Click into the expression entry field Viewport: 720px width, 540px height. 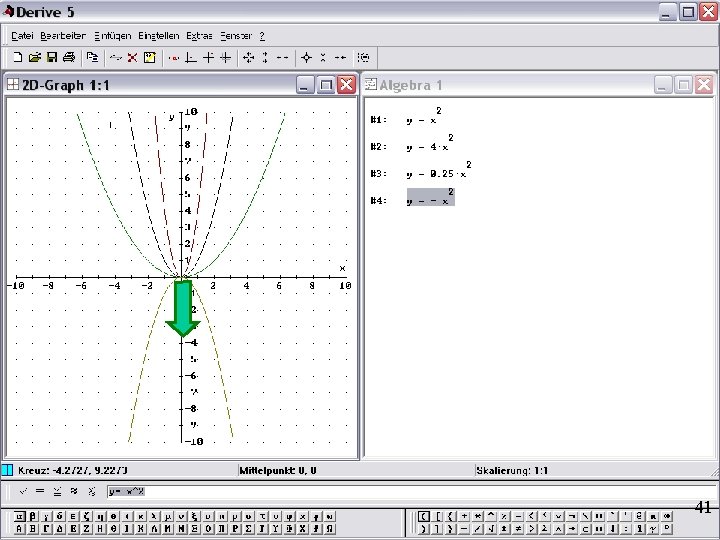coord(411,491)
